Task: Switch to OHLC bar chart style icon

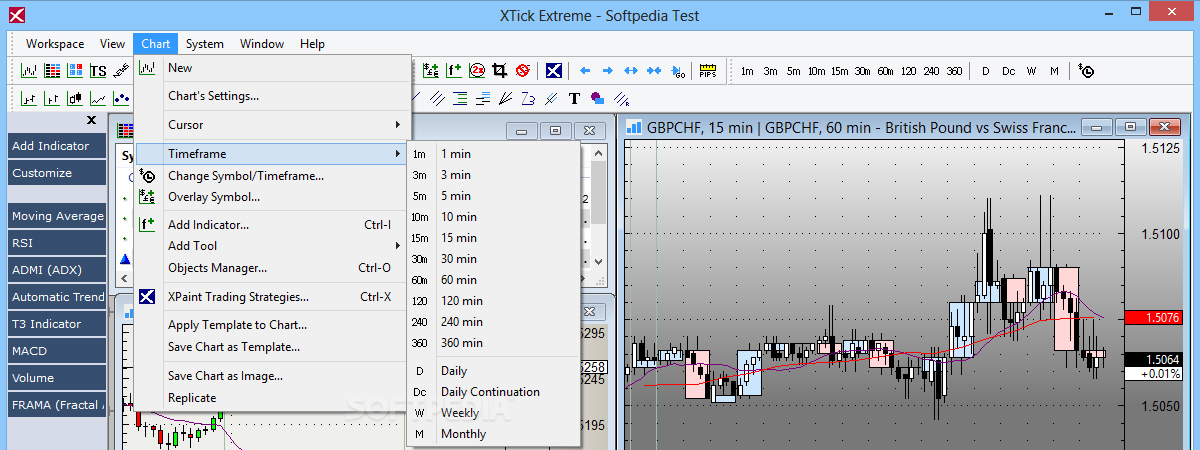Action: [x=29, y=98]
